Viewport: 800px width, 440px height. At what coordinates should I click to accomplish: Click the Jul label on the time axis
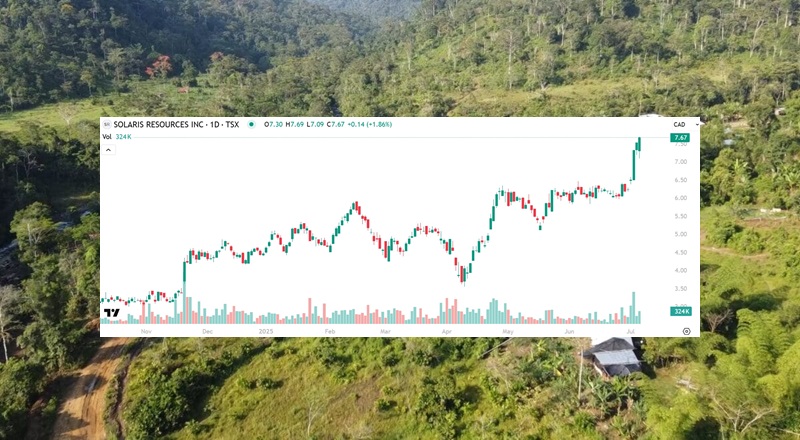(631, 331)
